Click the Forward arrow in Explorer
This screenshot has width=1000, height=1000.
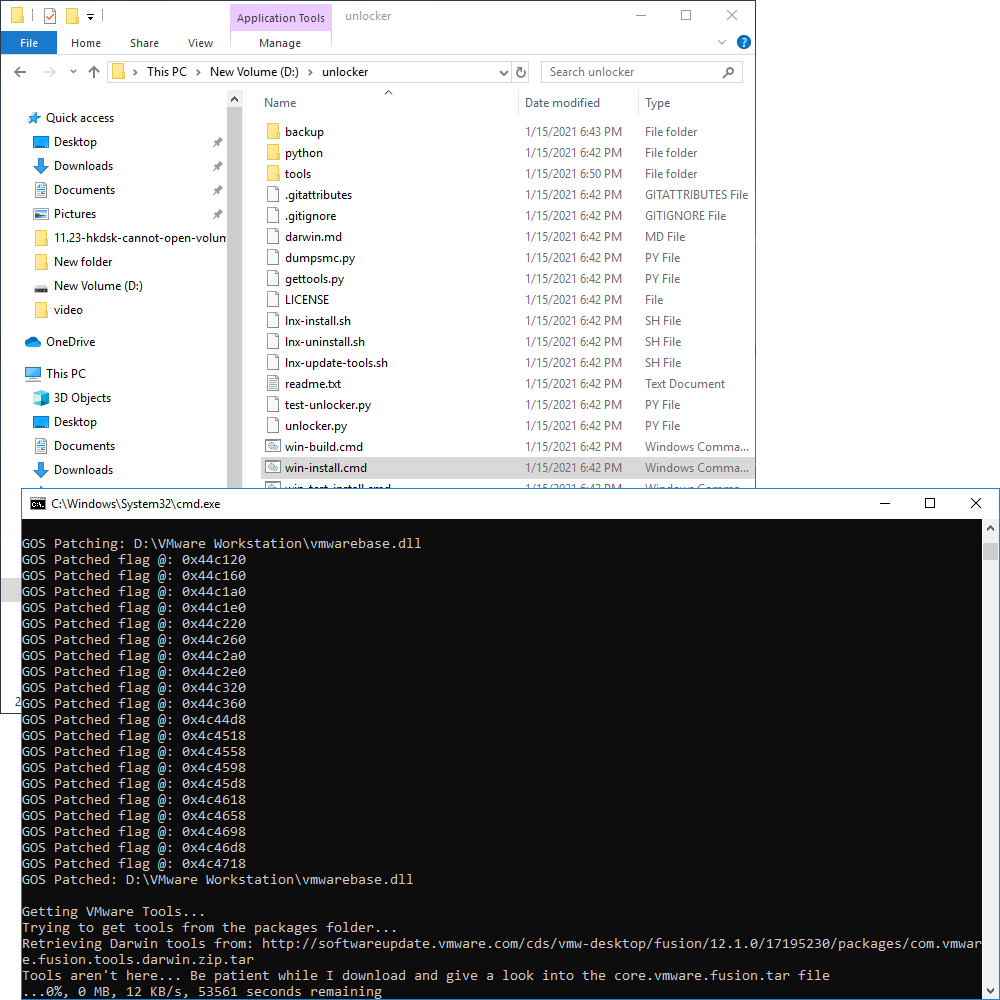(49, 72)
